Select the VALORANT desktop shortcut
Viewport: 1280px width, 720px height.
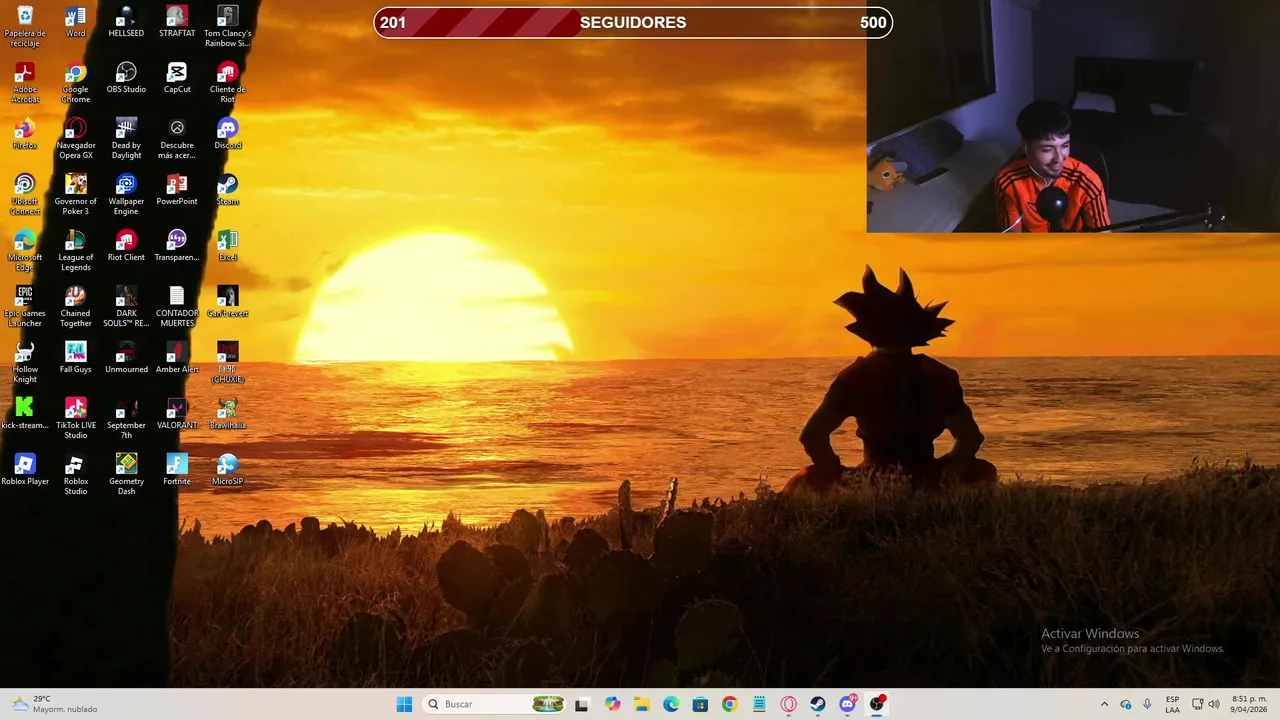point(177,414)
